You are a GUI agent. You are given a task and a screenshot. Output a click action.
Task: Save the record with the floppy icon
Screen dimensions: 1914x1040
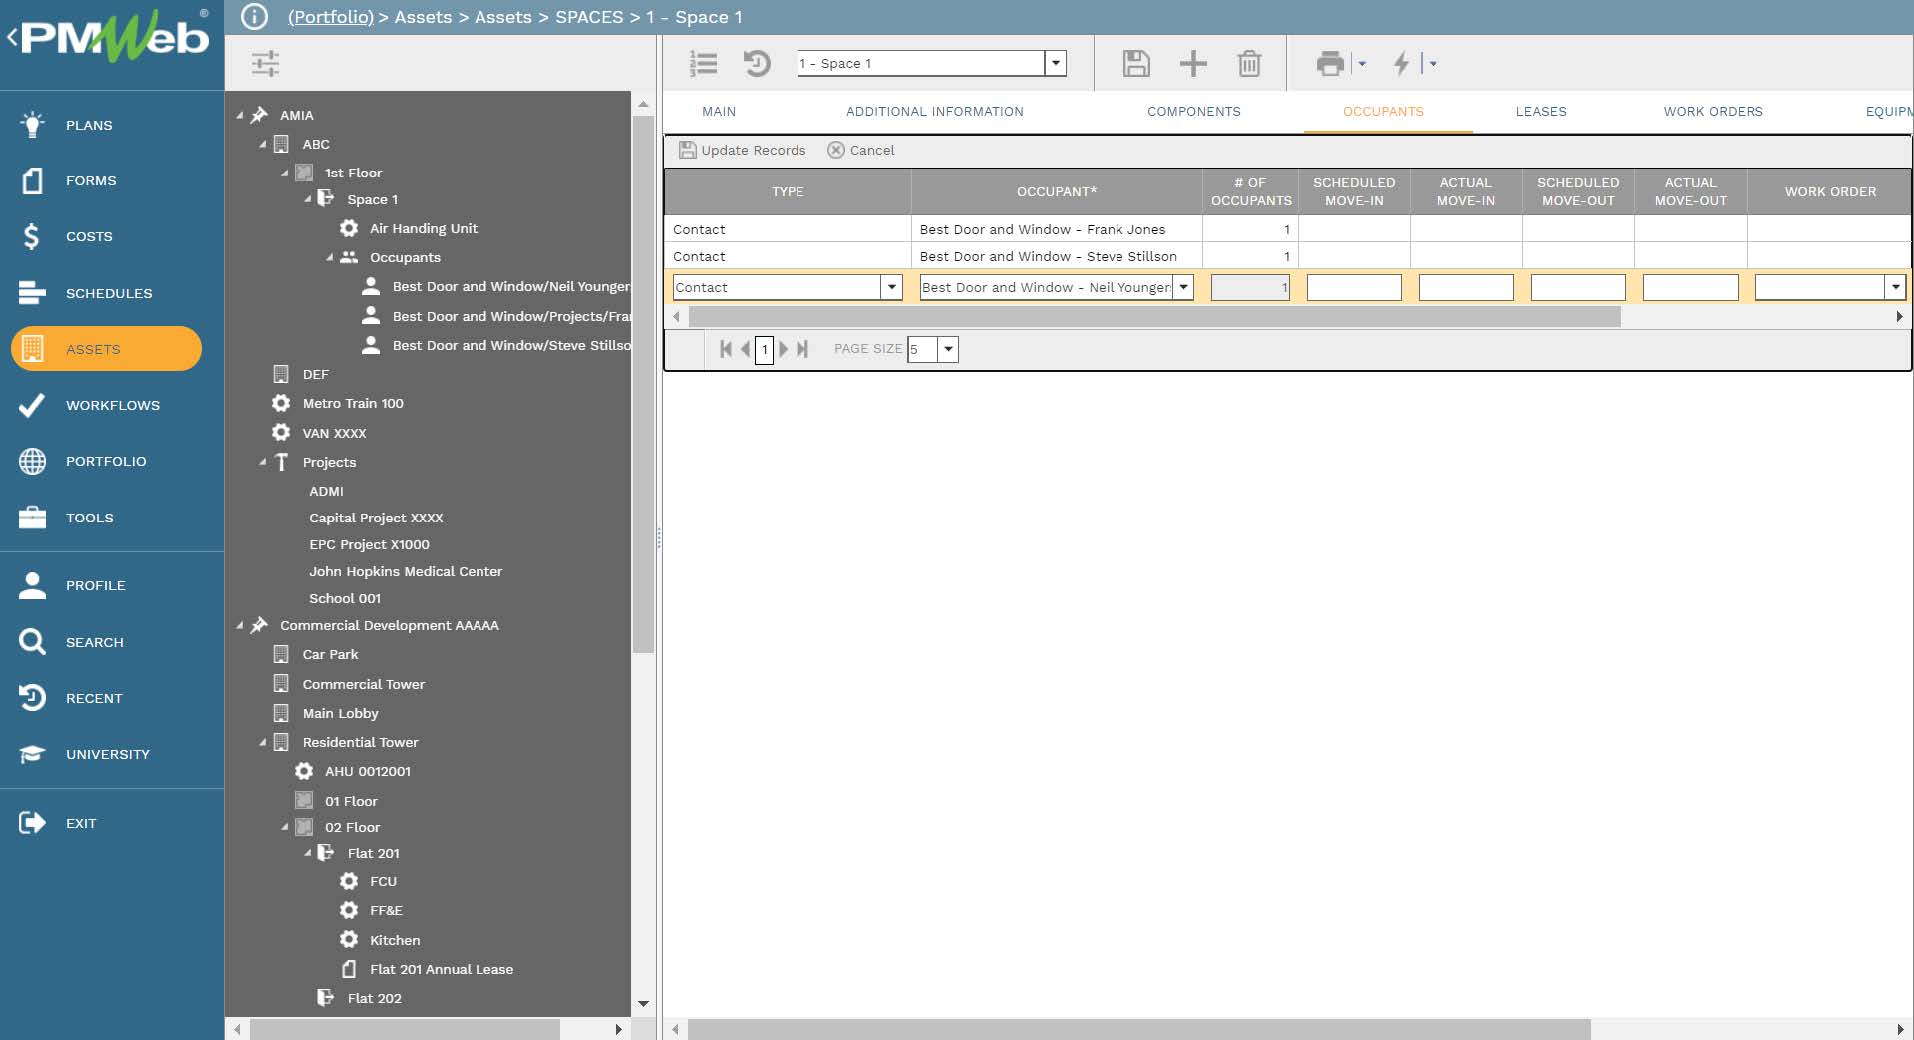[x=1136, y=64]
